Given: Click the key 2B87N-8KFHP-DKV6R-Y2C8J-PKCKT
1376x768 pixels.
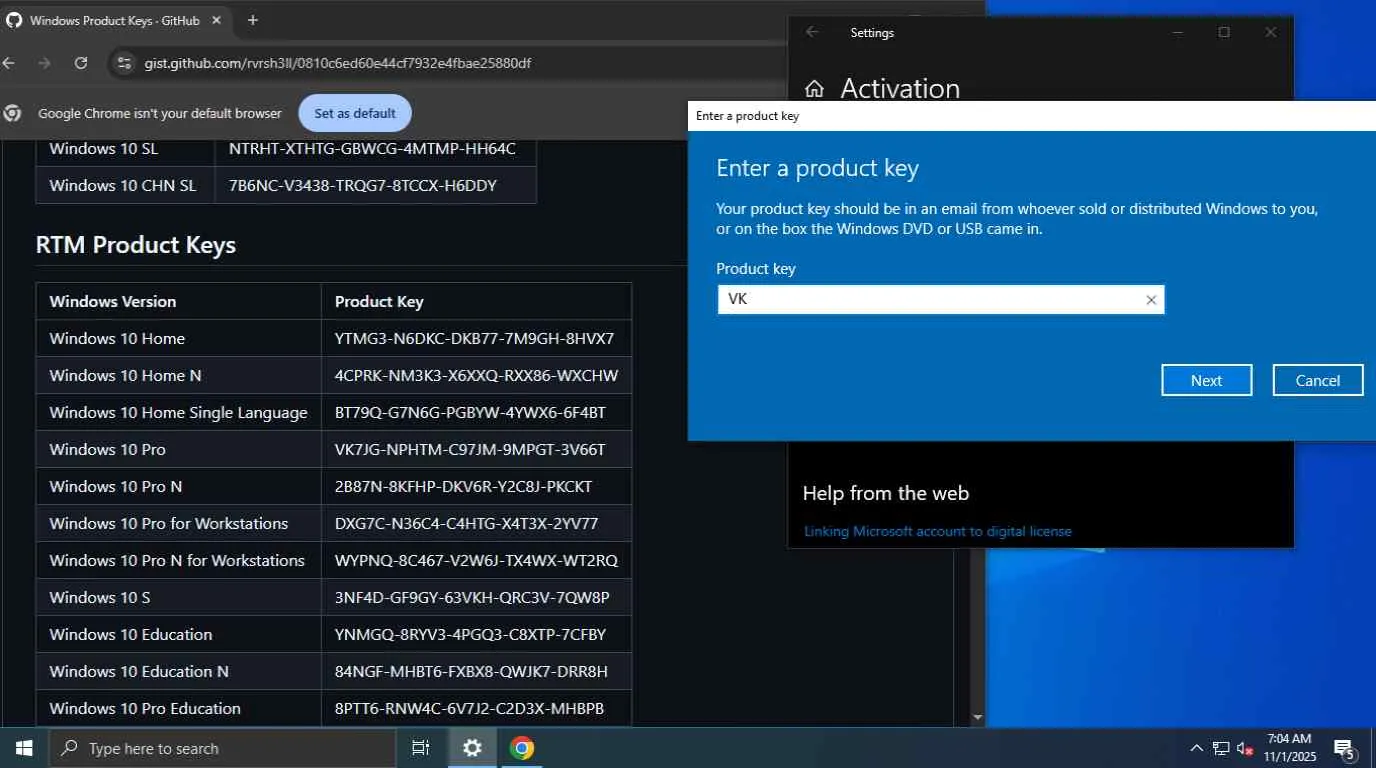Looking at the screenshot, I should click(x=463, y=486).
